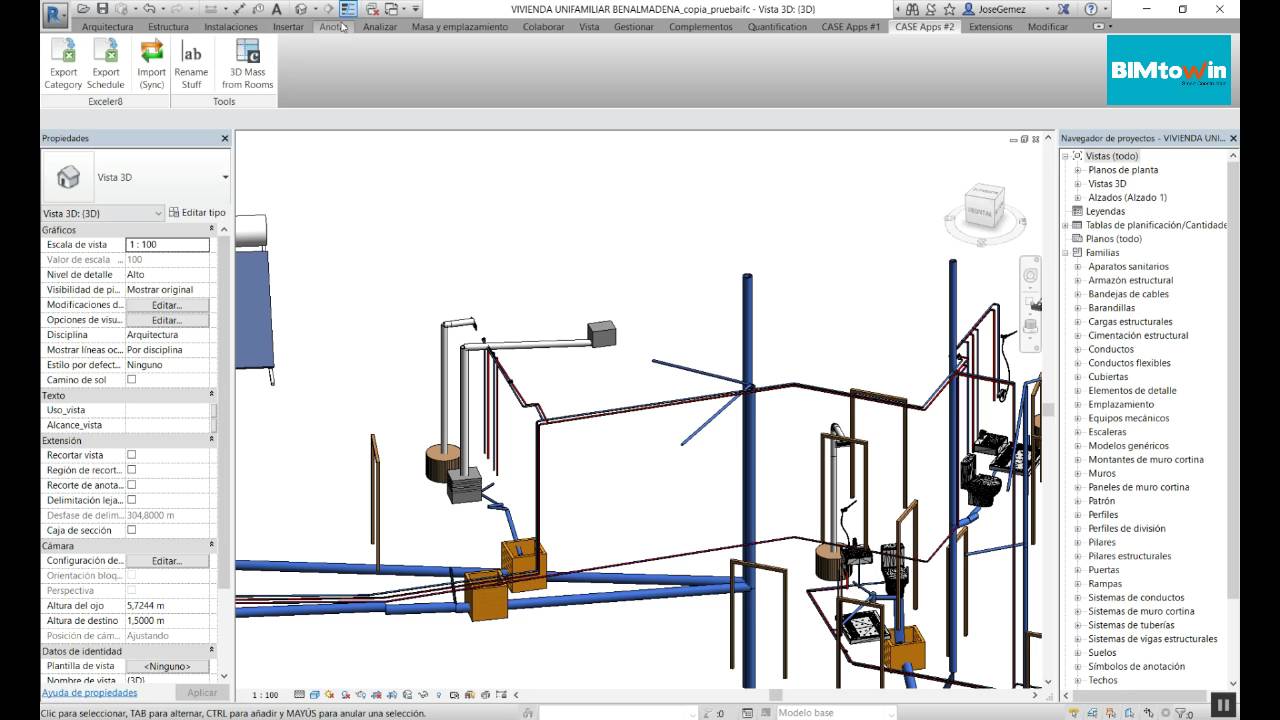Edit the Escala de vista 1 : 100 field

(x=167, y=245)
